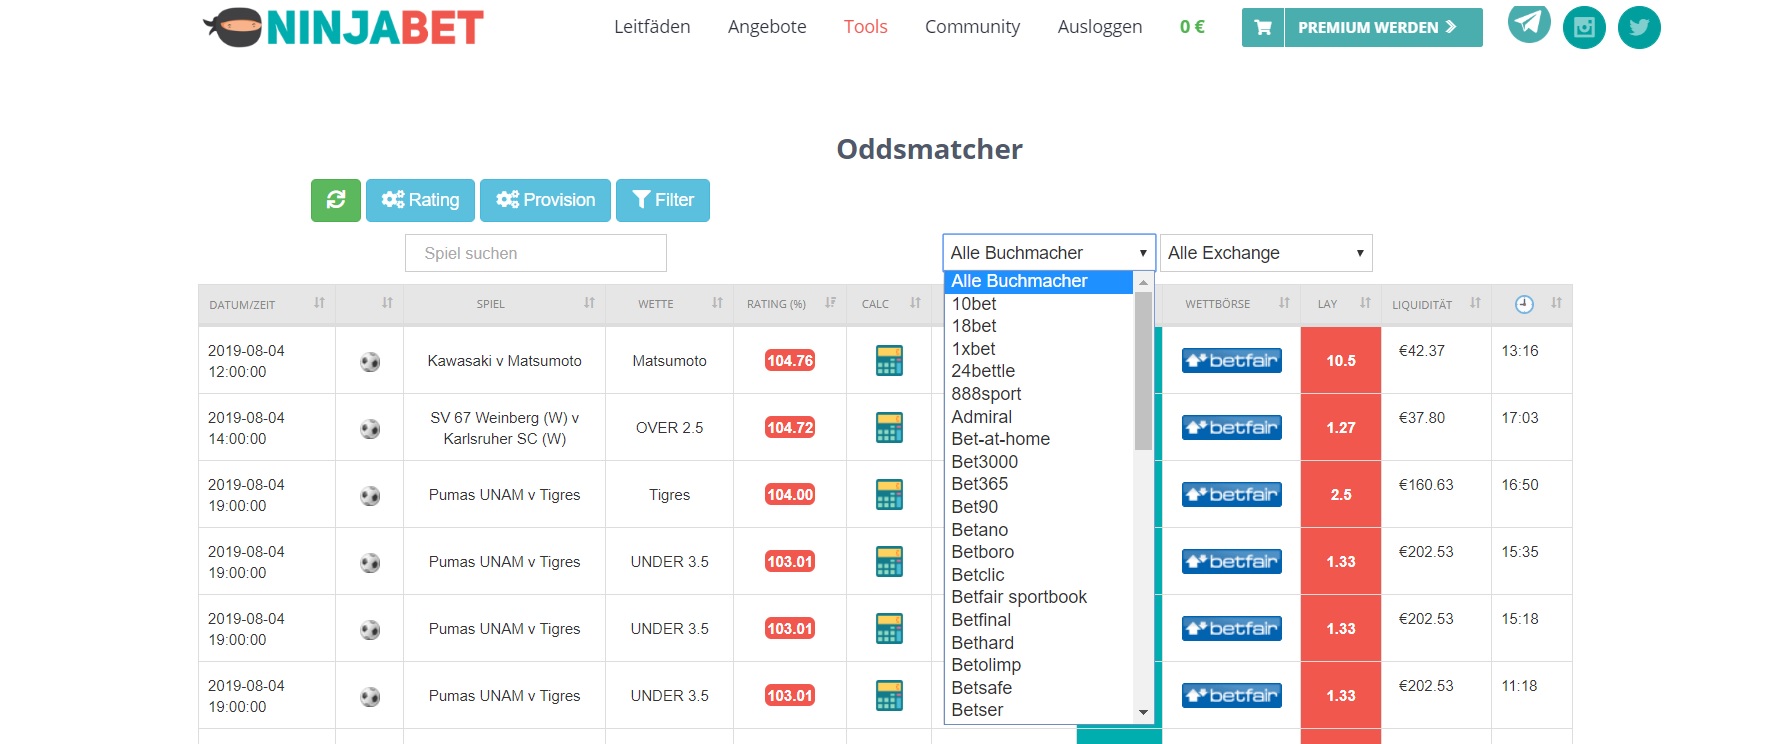Click soccer ball icon in the Tigres 104.00 row
The image size is (1785, 744).
point(370,496)
